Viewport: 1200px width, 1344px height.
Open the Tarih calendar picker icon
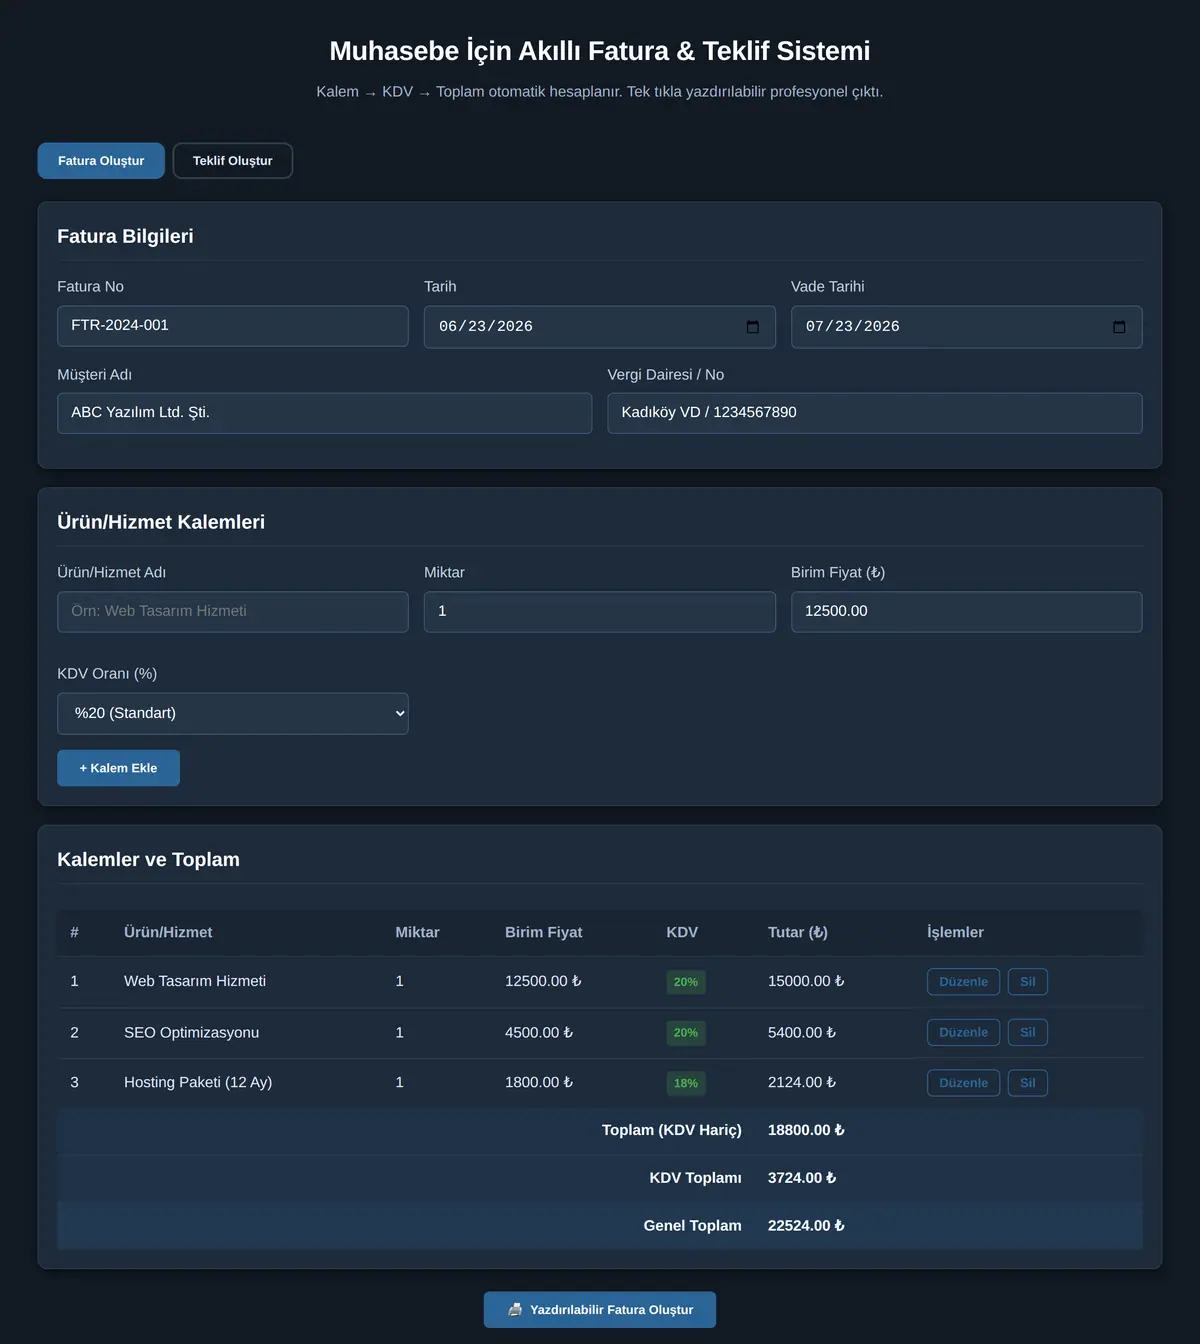pos(753,327)
